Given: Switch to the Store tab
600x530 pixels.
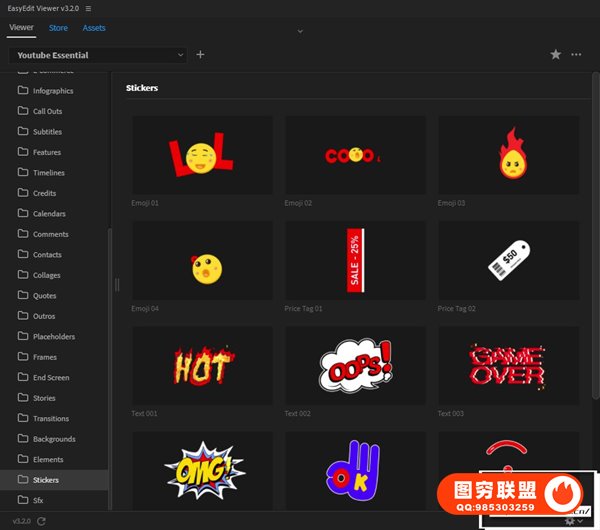Looking at the screenshot, I should coord(58,28).
